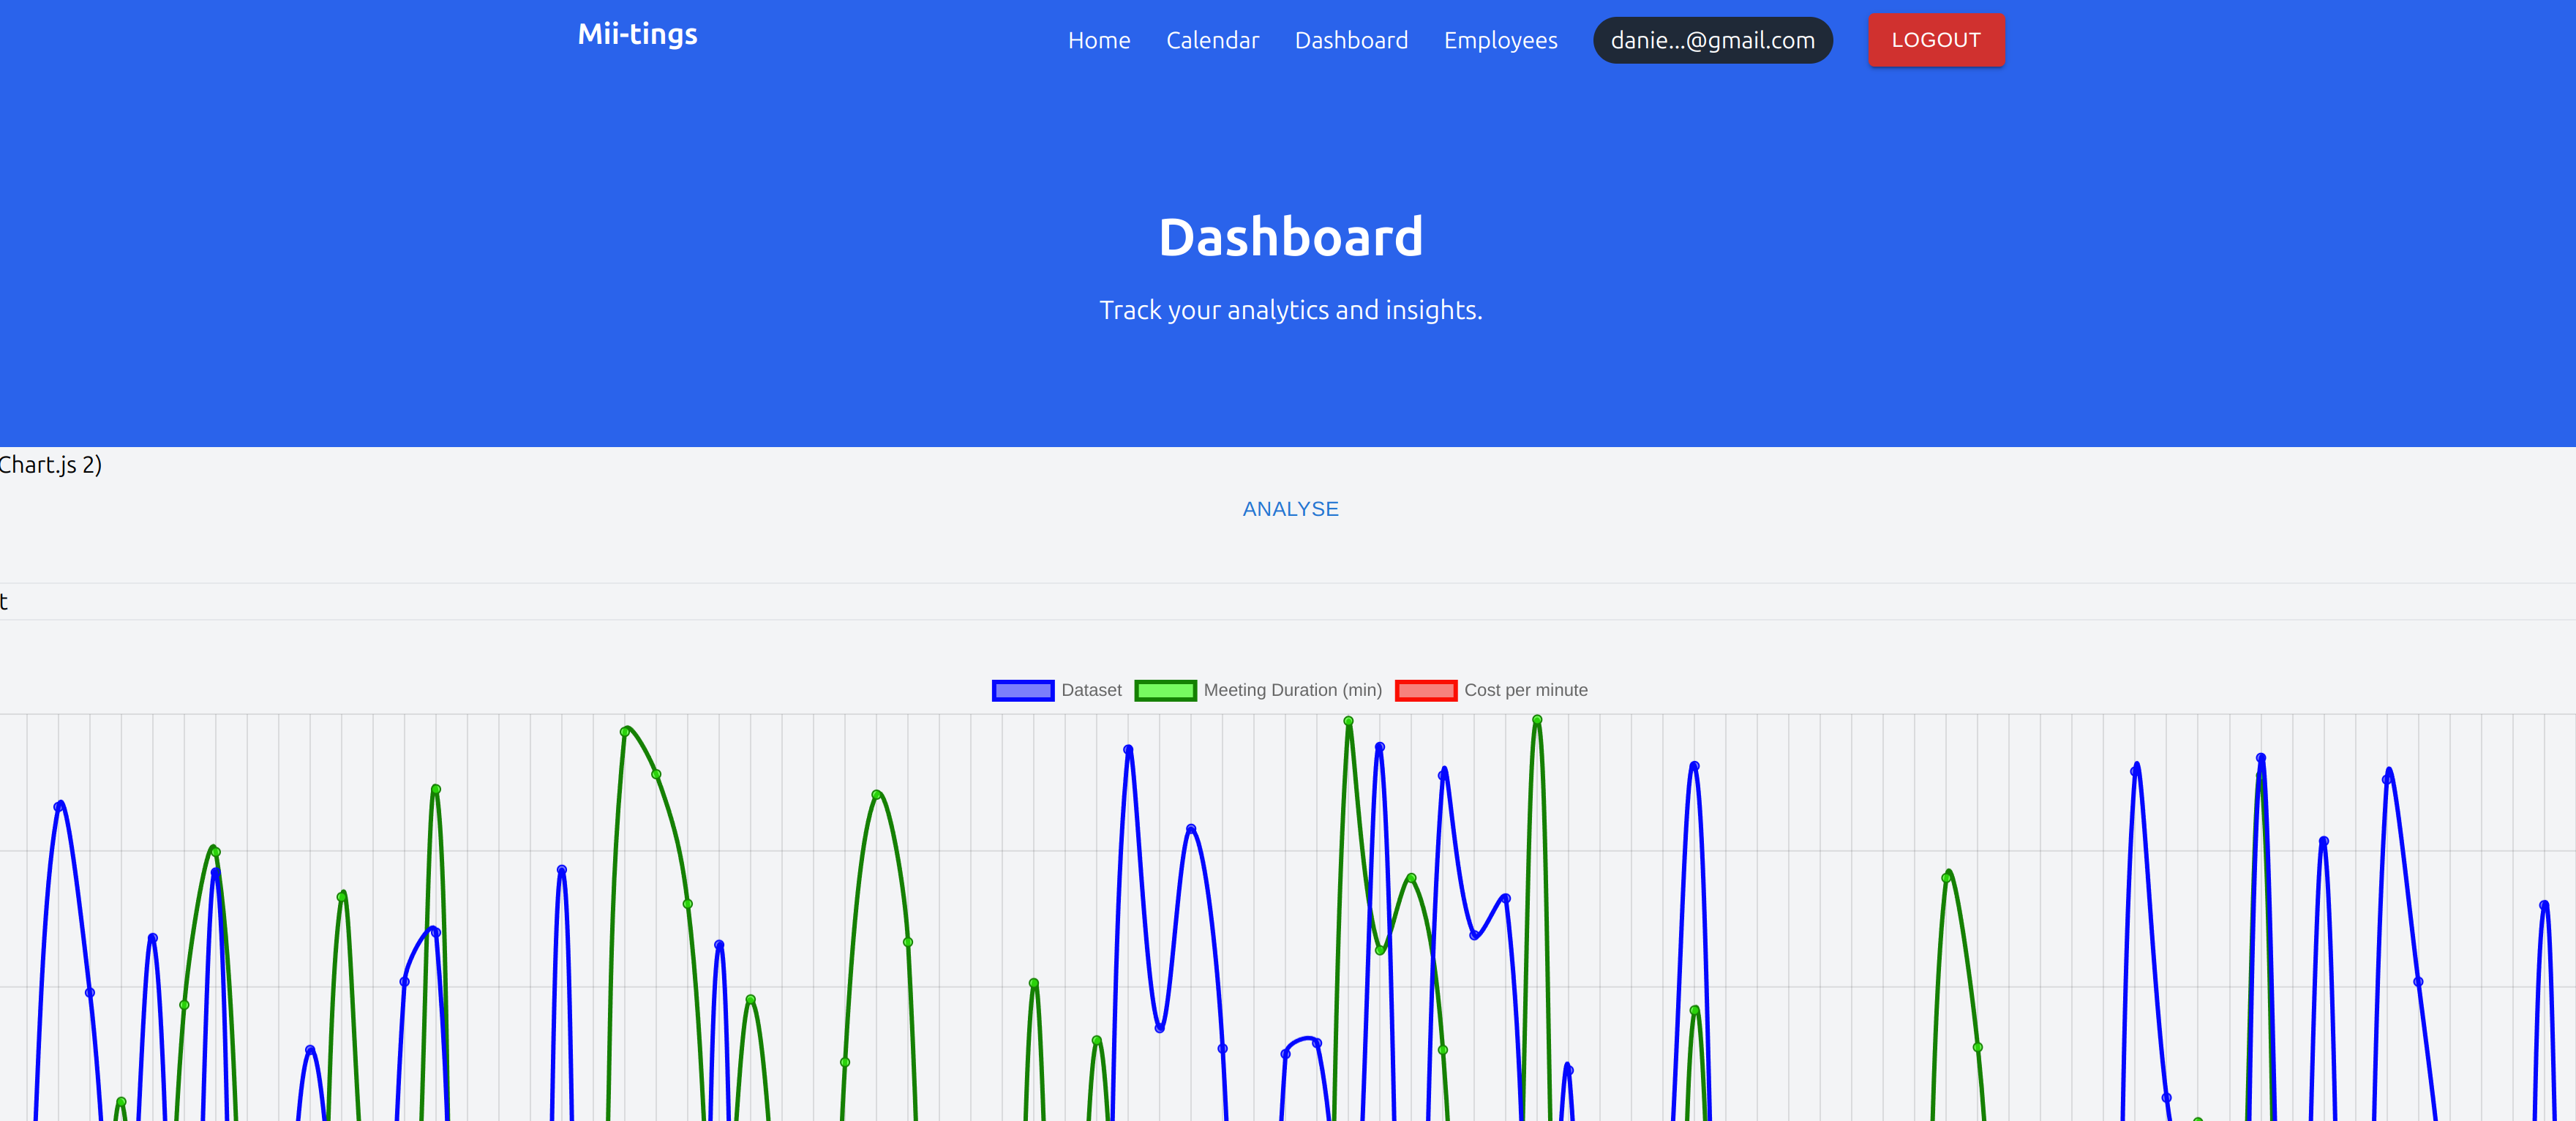2576x1121 pixels.
Task: Click the Mii-tings logo text
Action: click(637, 35)
